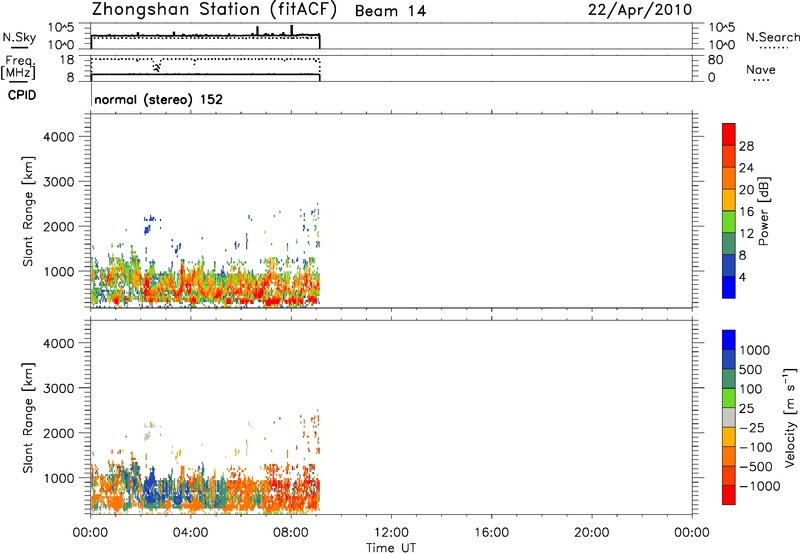
Task: Click the bright blue bottom segment of the Power colorbar
Action: pyautogui.click(x=729, y=287)
